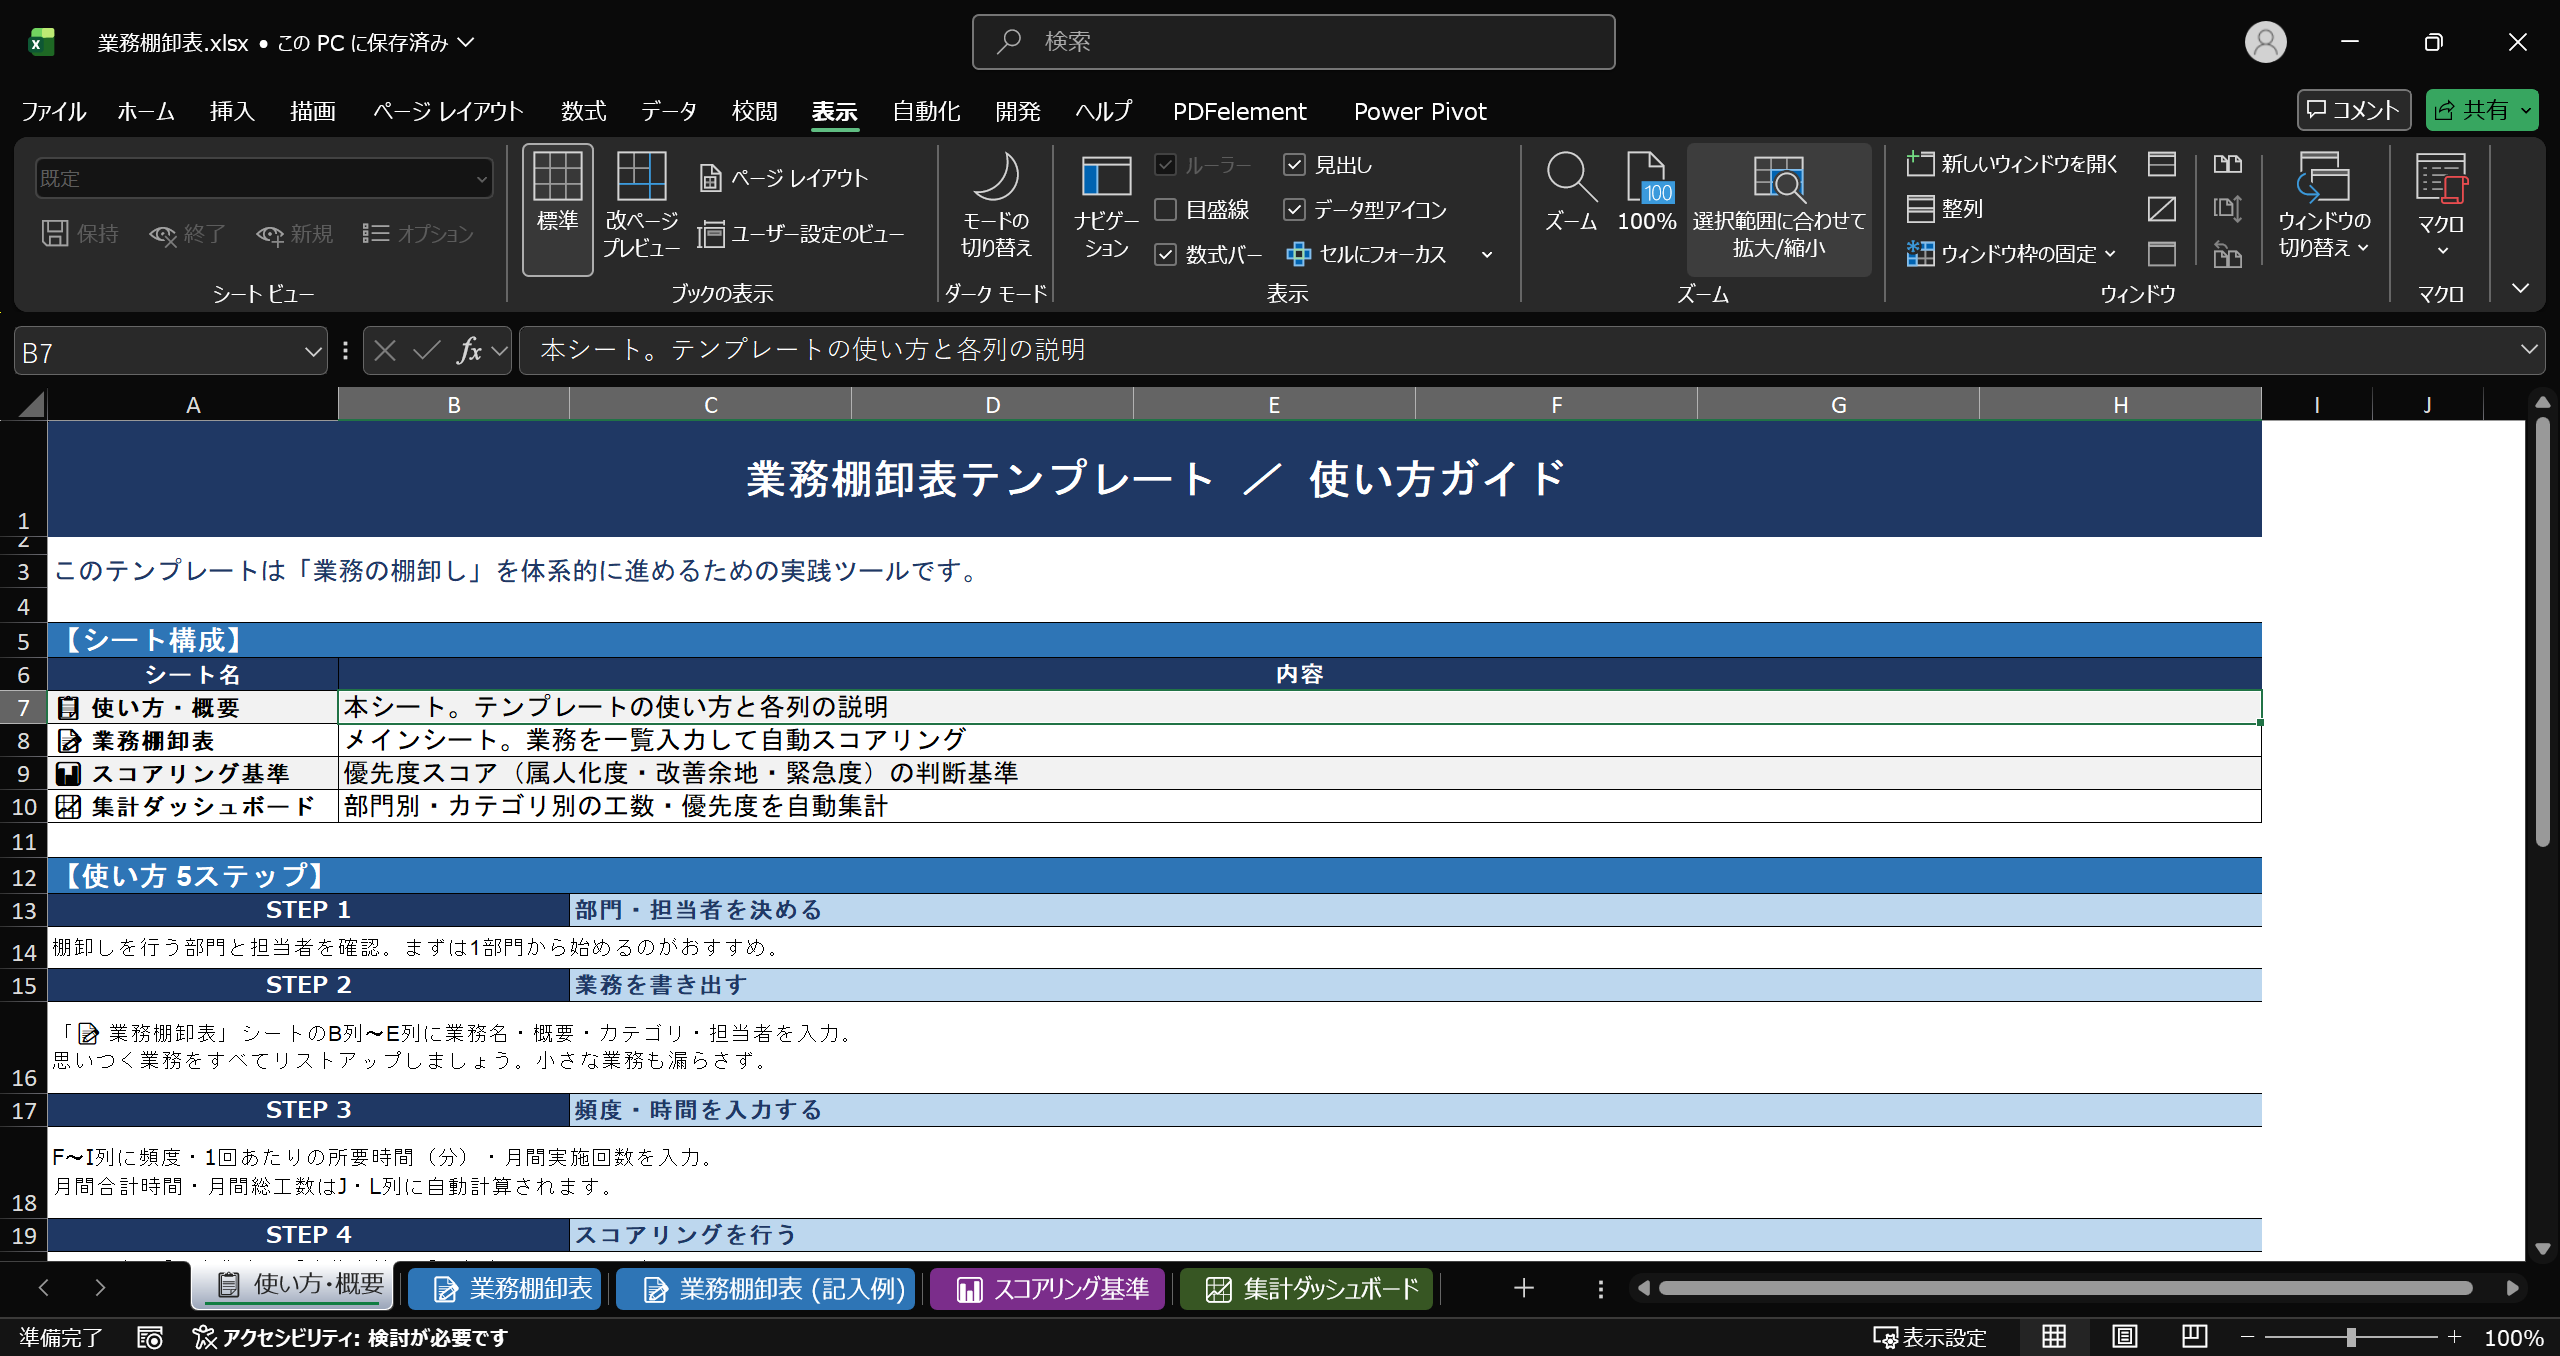Toggle the Gridlines (目盛線) checkbox
Screen dimensions: 2560x1356
pos(1166,210)
